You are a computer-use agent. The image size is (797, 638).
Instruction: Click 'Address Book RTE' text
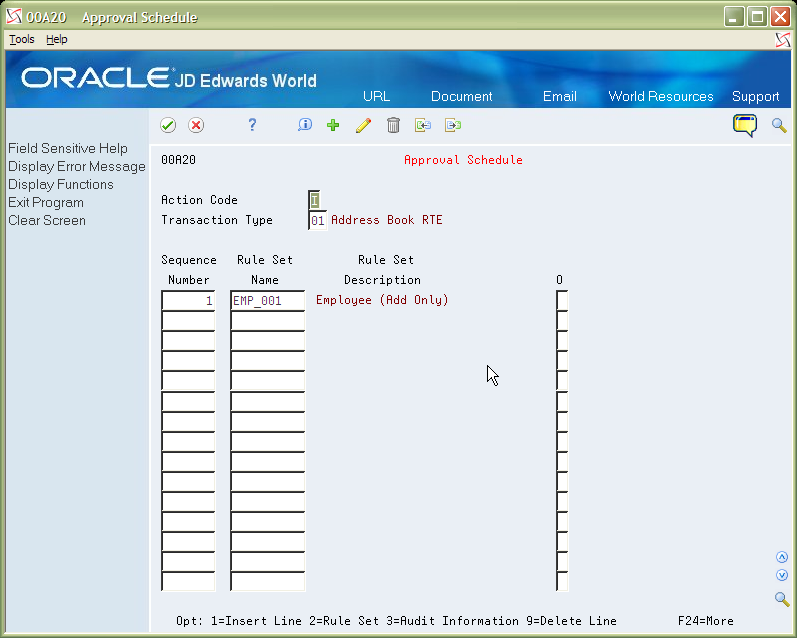[x=387, y=220]
